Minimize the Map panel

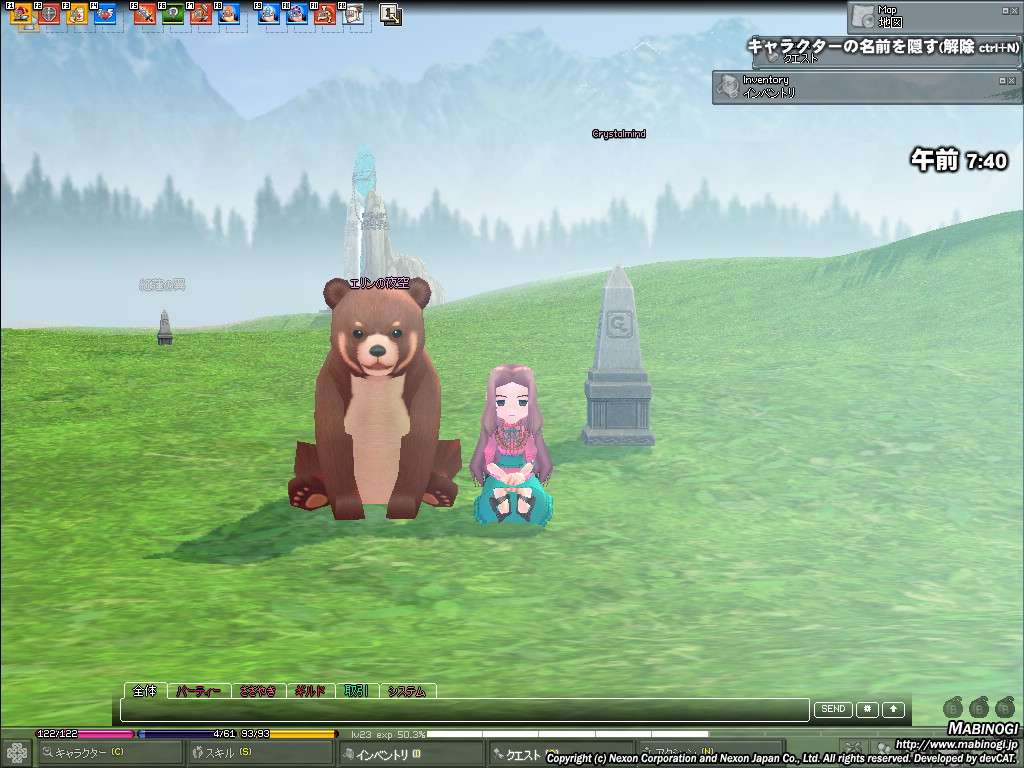[x=1004, y=10]
